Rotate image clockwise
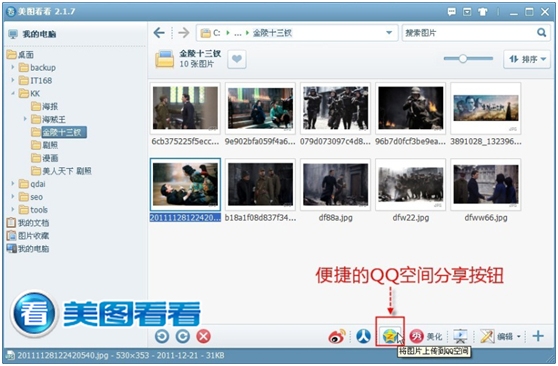Screen dimensions: 558x366 pos(183,336)
